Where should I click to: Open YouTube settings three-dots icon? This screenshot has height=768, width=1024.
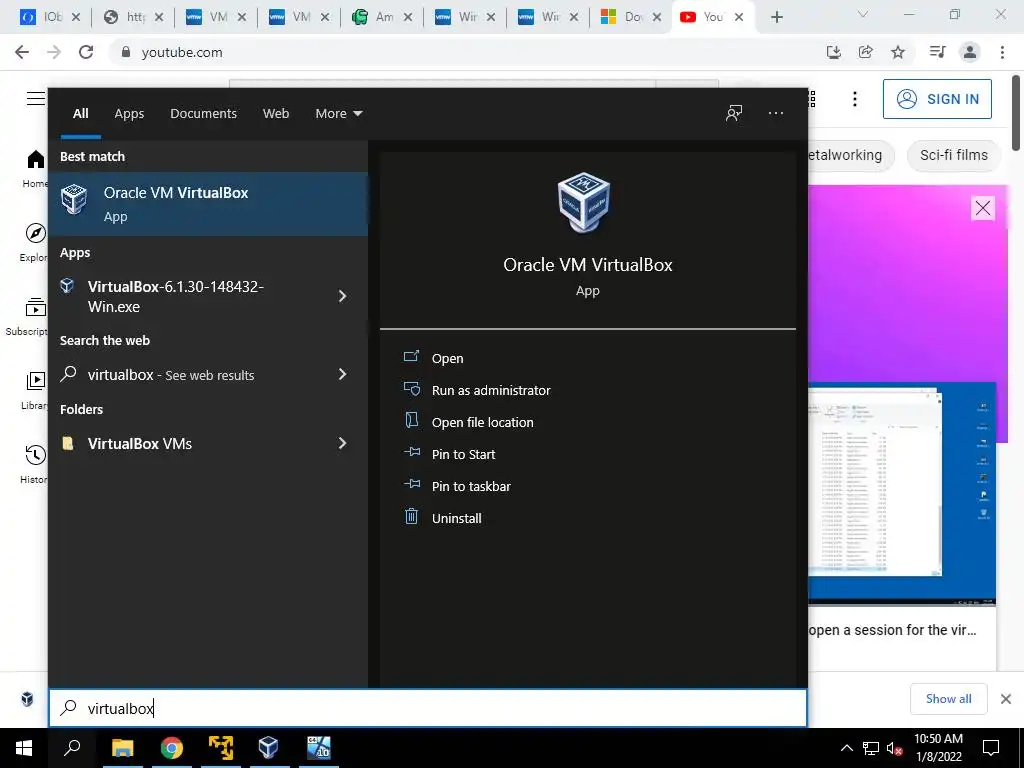point(855,99)
